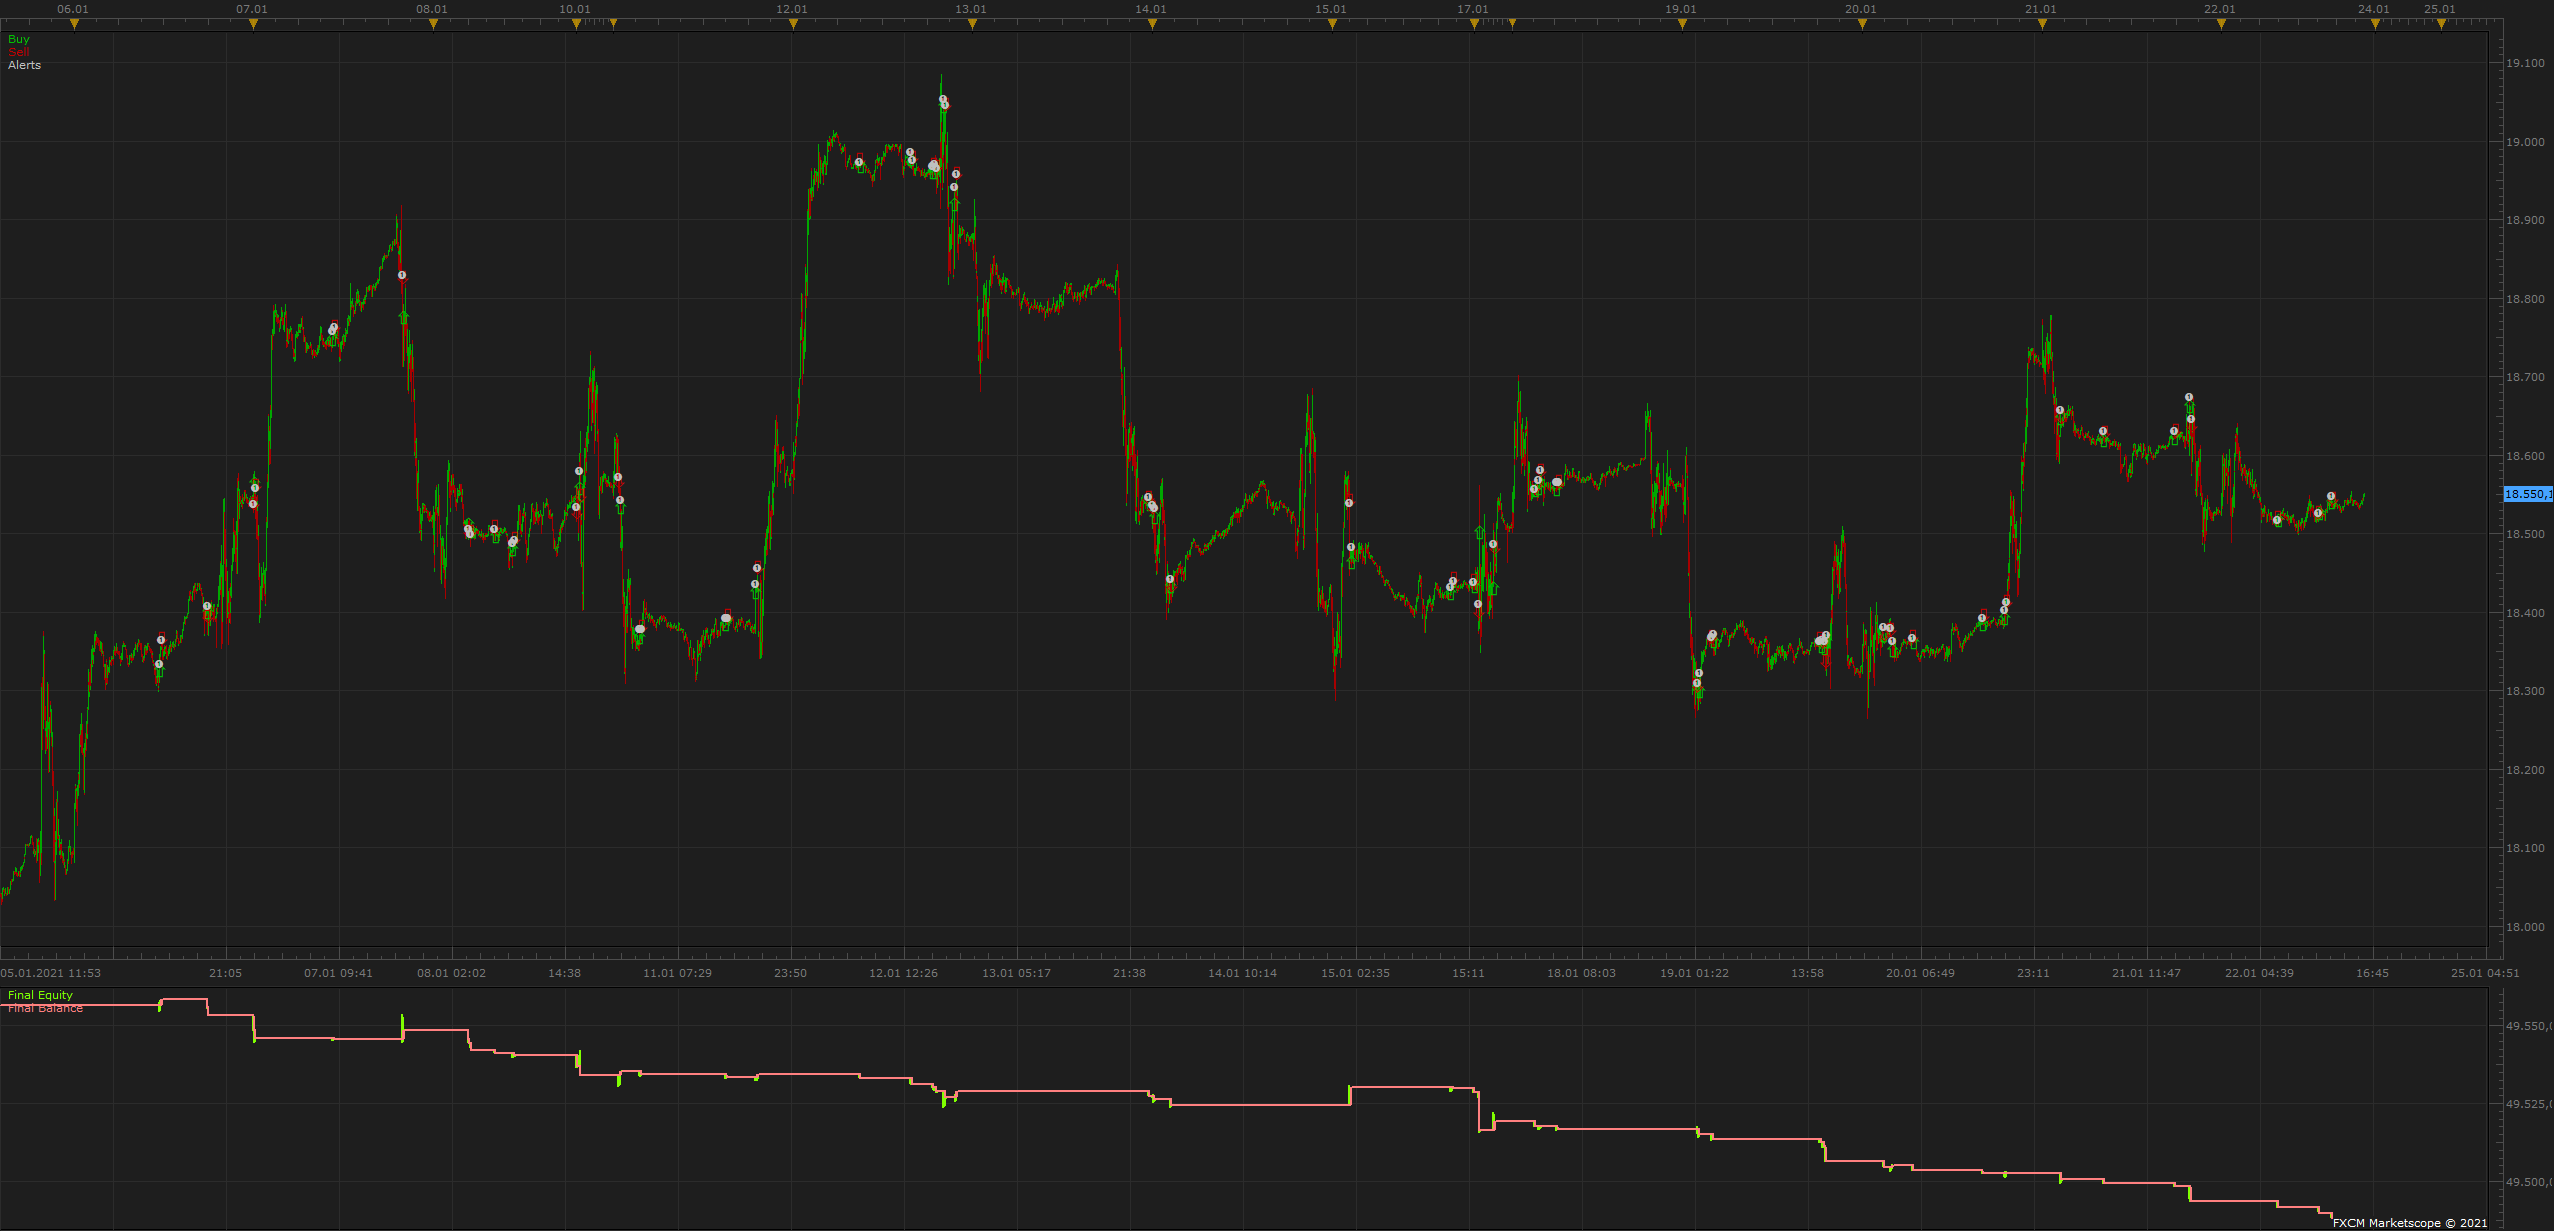Click the 18.400 price axis label
2554x1231 pixels.
[x=2524, y=613]
